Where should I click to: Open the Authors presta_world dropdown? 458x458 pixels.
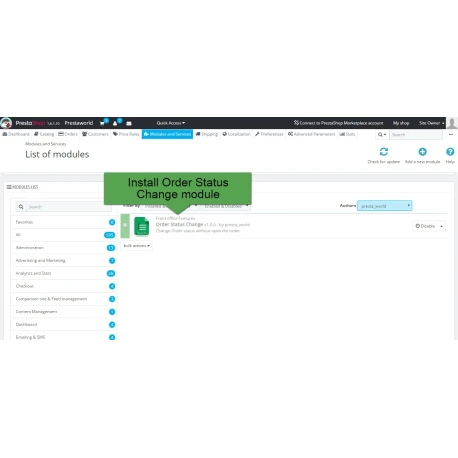coord(384,206)
